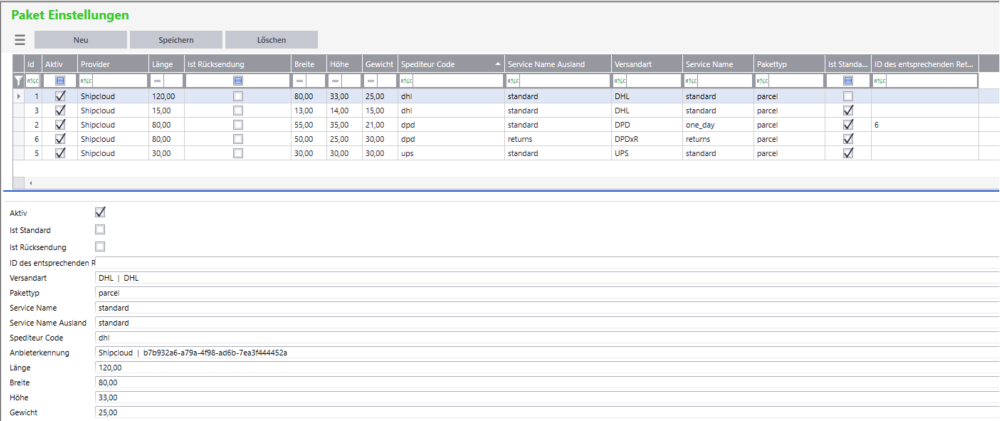Screen dimensions: 1000x421
Task: Click the Aktiv column filter icon
Action: tap(60, 80)
